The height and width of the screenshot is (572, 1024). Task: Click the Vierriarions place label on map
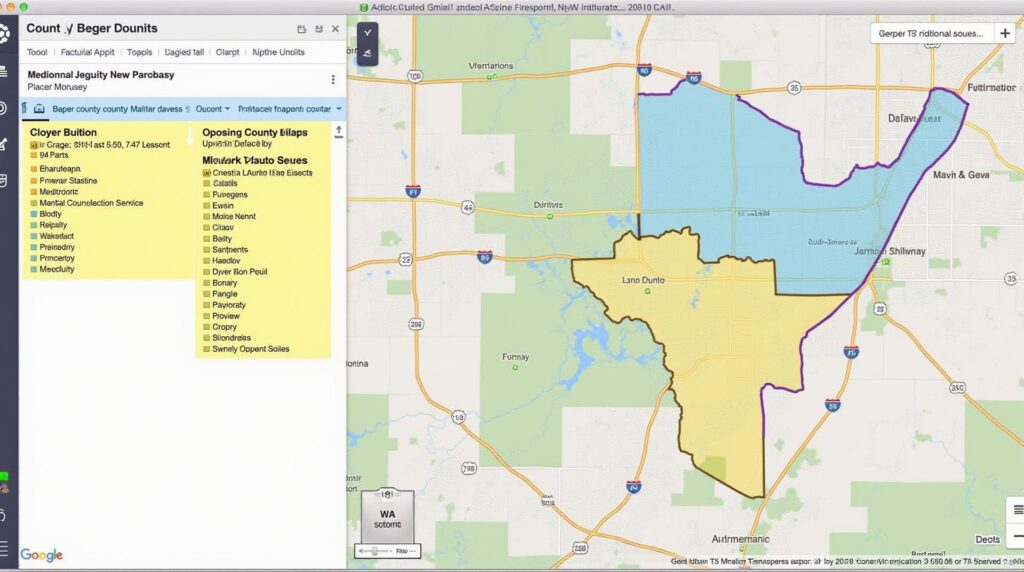(491, 66)
